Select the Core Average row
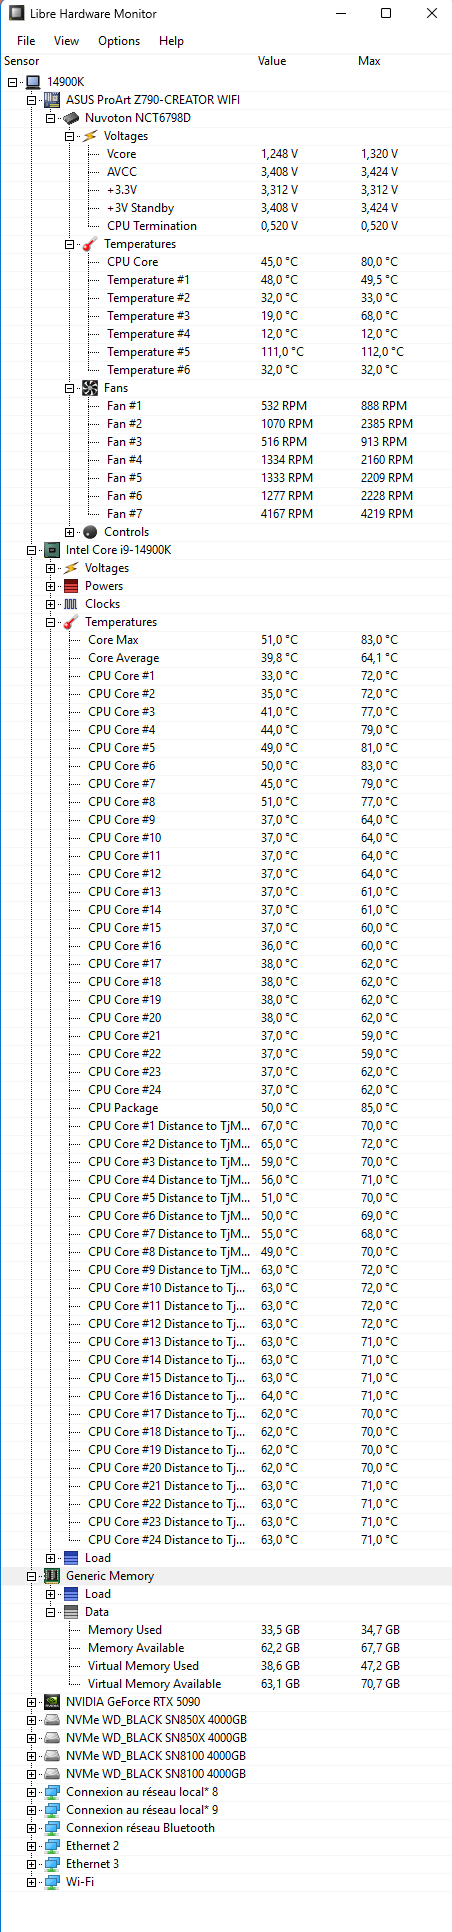This screenshot has width=452, height=1932. (226, 658)
